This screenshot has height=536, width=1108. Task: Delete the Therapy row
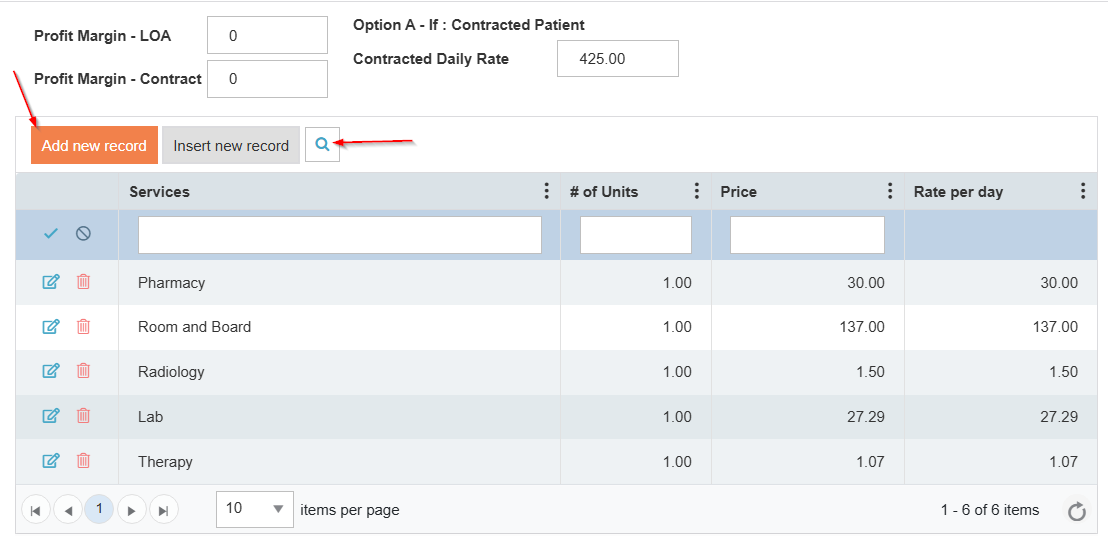pos(83,461)
